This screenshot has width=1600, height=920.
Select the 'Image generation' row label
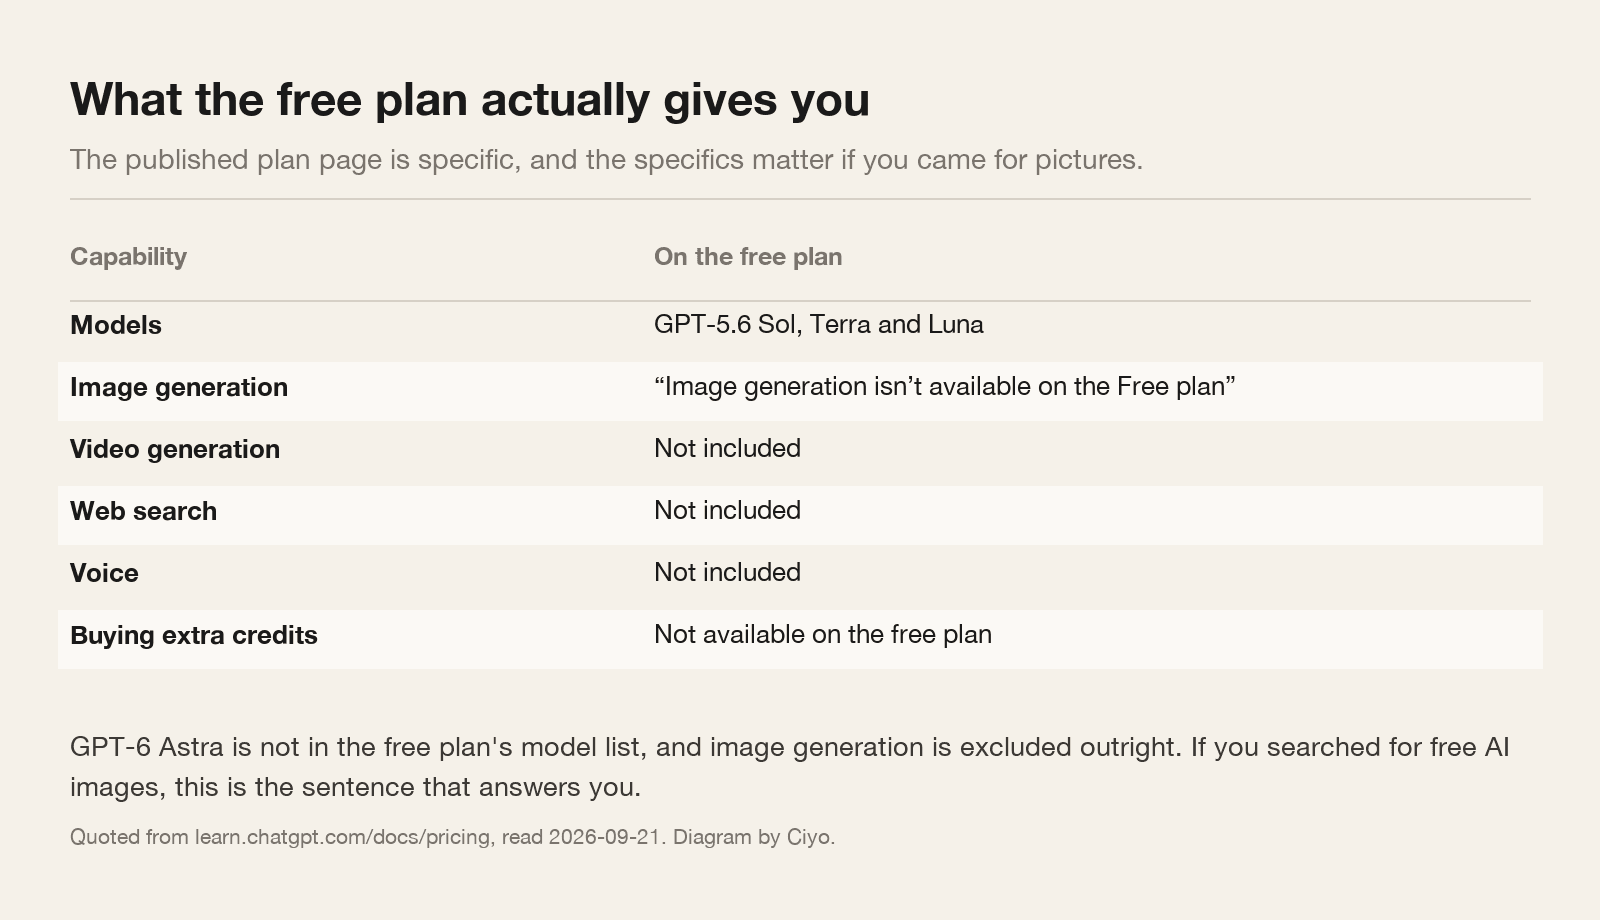[179, 387]
